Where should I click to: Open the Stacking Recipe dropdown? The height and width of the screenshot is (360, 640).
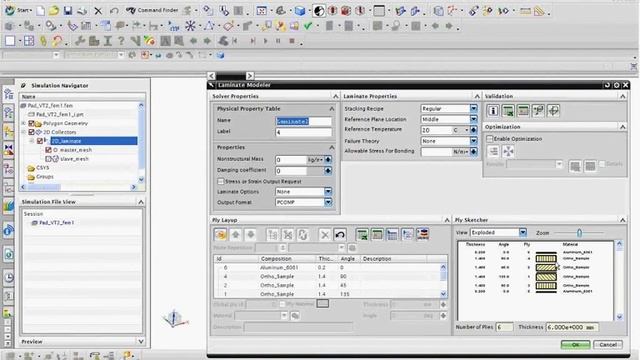[473, 109]
